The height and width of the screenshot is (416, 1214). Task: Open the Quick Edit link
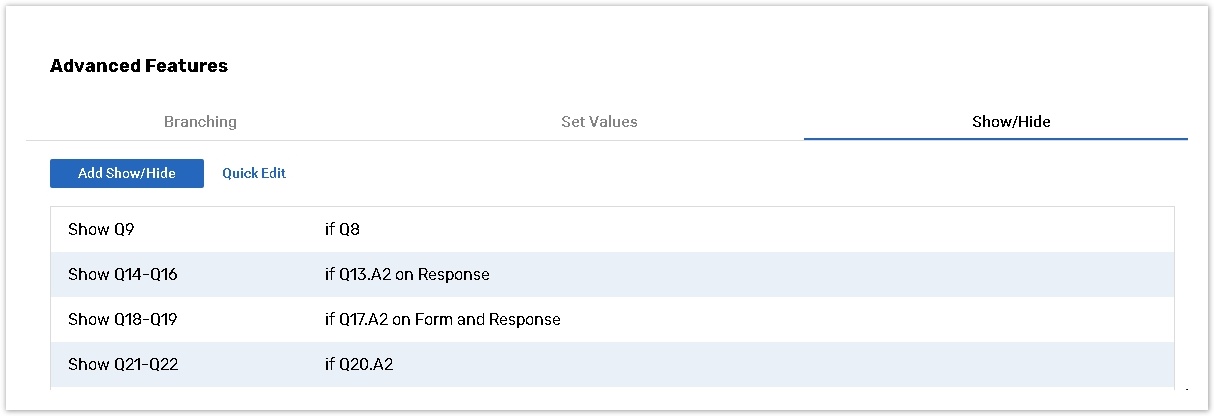[x=254, y=173]
